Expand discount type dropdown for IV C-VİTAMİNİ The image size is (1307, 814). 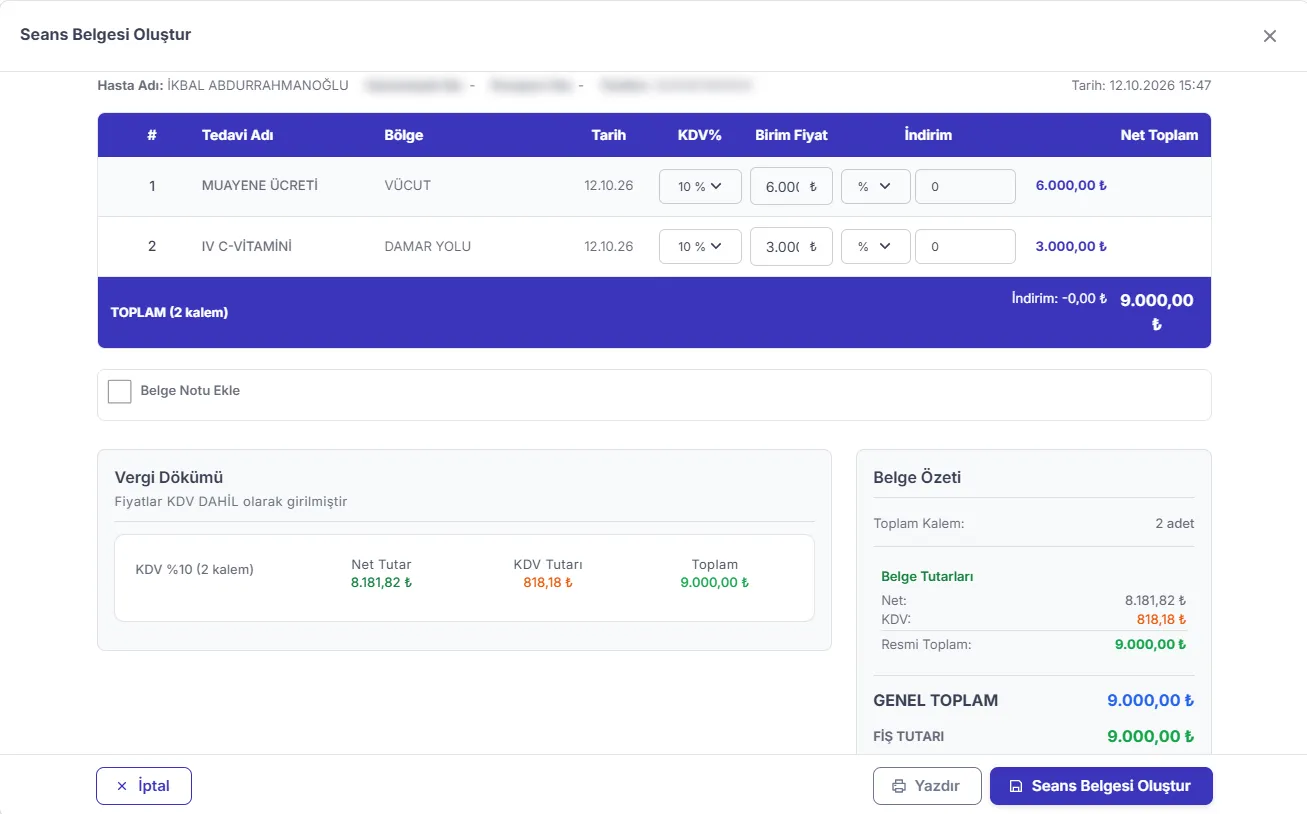pyautogui.click(x=876, y=247)
